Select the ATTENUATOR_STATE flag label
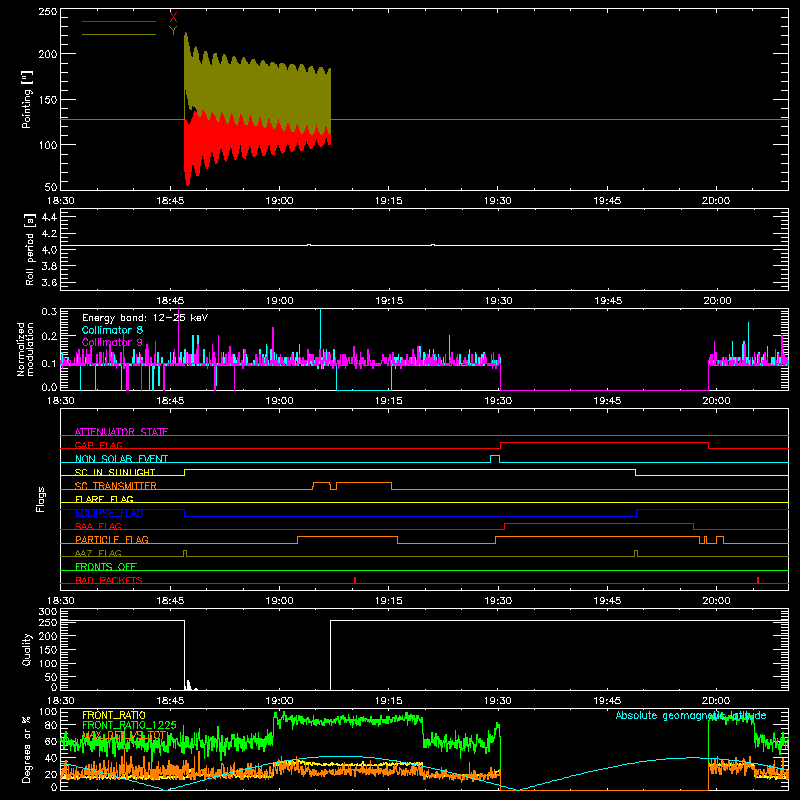The height and width of the screenshot is (800, 800). pyautogui.click(x=121, y=432)
